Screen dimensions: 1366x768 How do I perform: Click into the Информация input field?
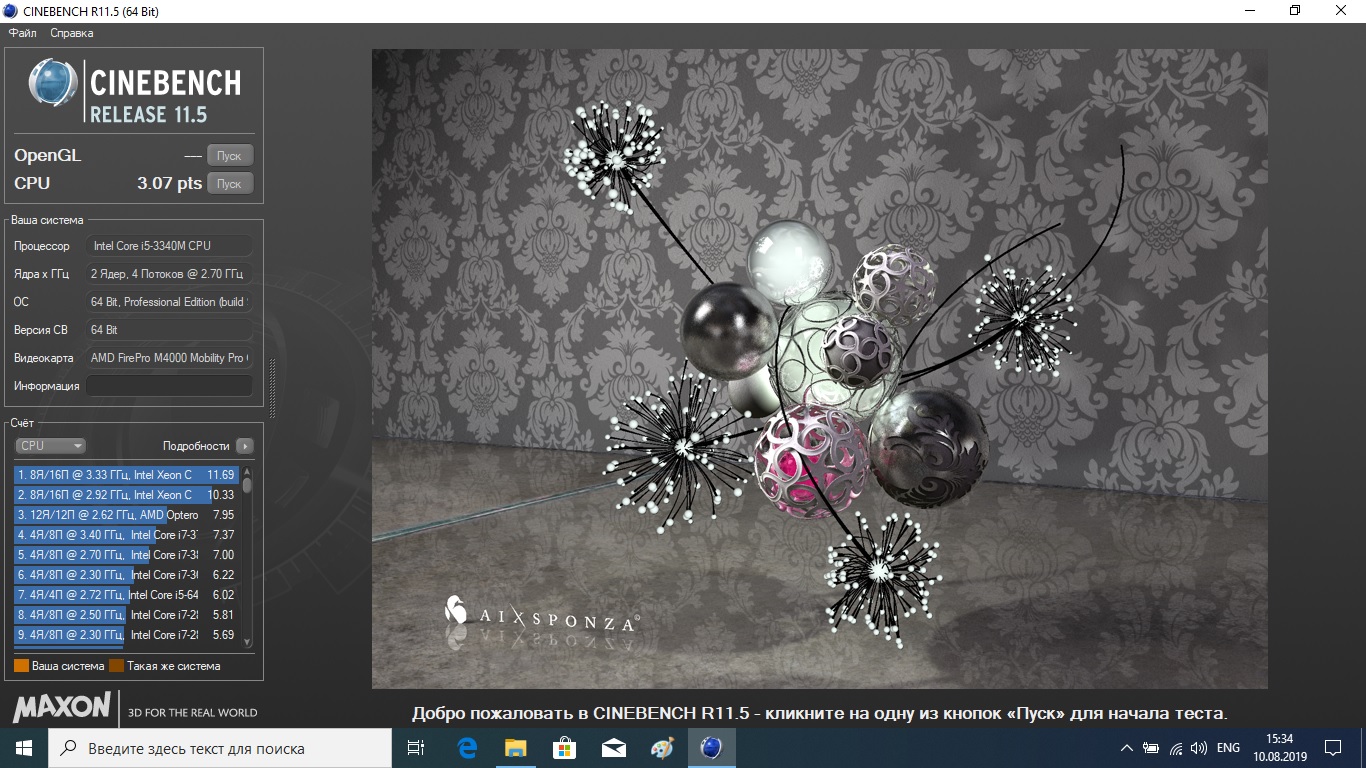point(169,386)
